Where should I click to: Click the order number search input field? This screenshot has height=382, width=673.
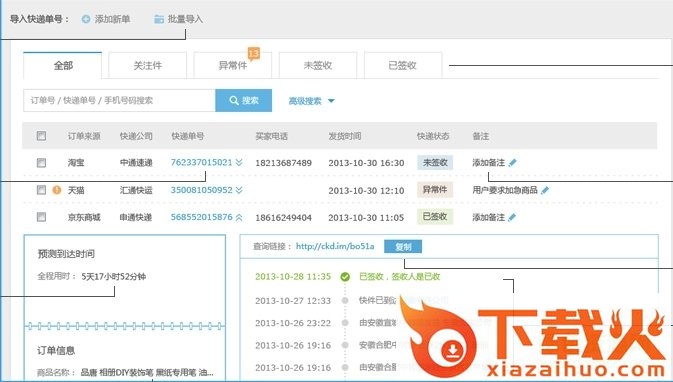tap(119, 100)
